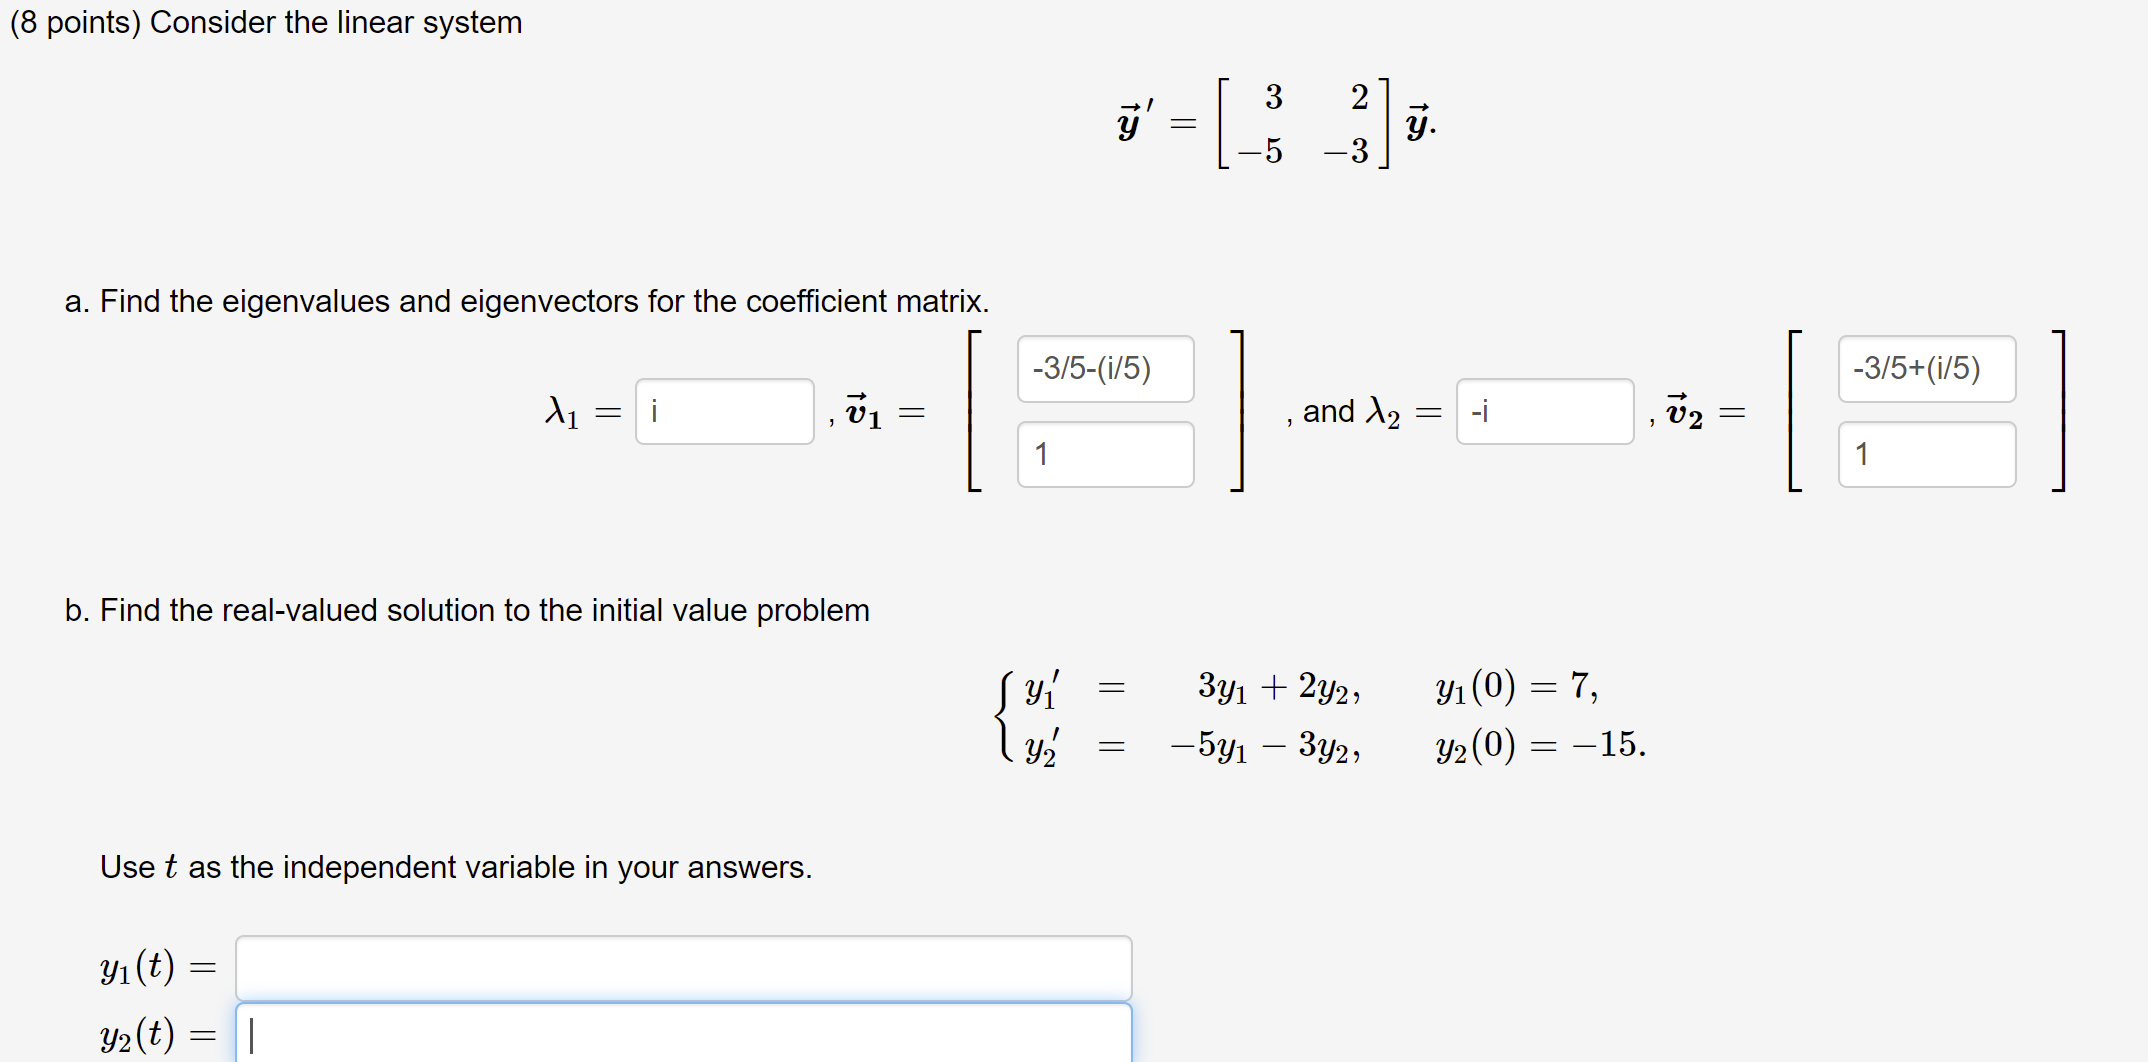
Task: Click the independent variable instruction text
Action: click(455, 866)
